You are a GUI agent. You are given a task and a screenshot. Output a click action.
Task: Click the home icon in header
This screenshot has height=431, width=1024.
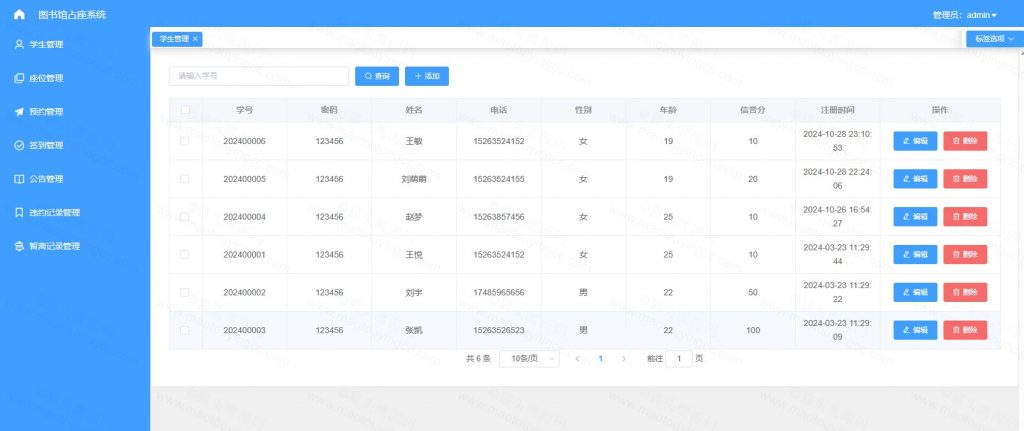19,14
